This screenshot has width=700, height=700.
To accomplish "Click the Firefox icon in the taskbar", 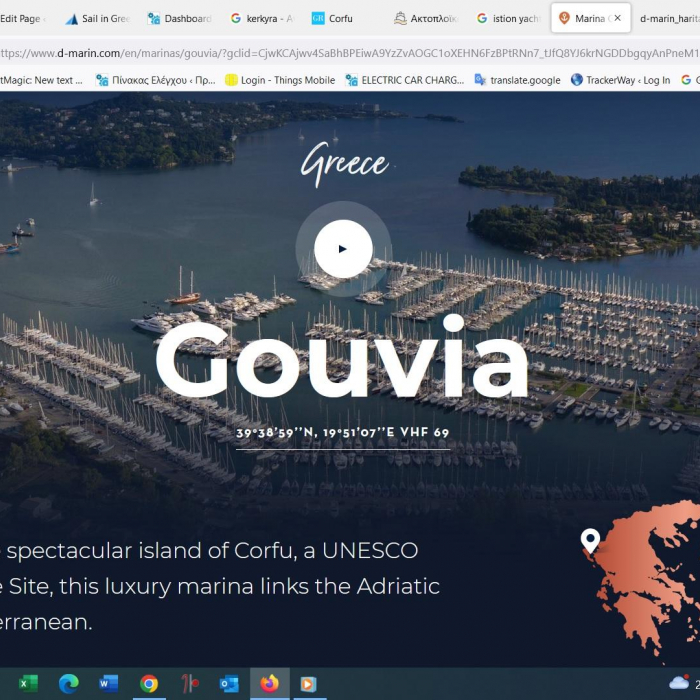I will (x=269, y=684).
